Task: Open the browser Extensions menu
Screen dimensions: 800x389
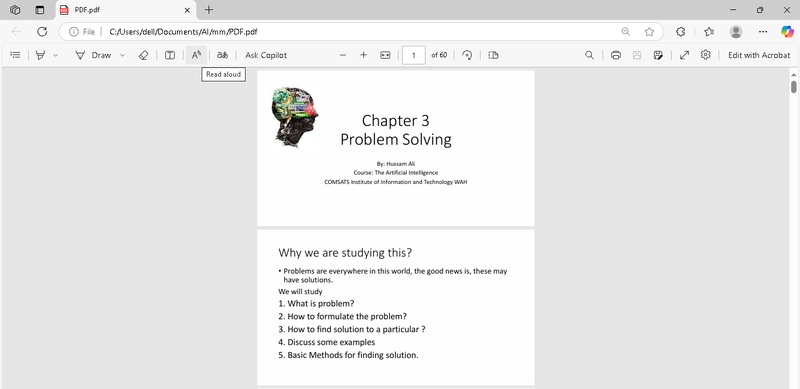Action: click(x=680, y=32)
